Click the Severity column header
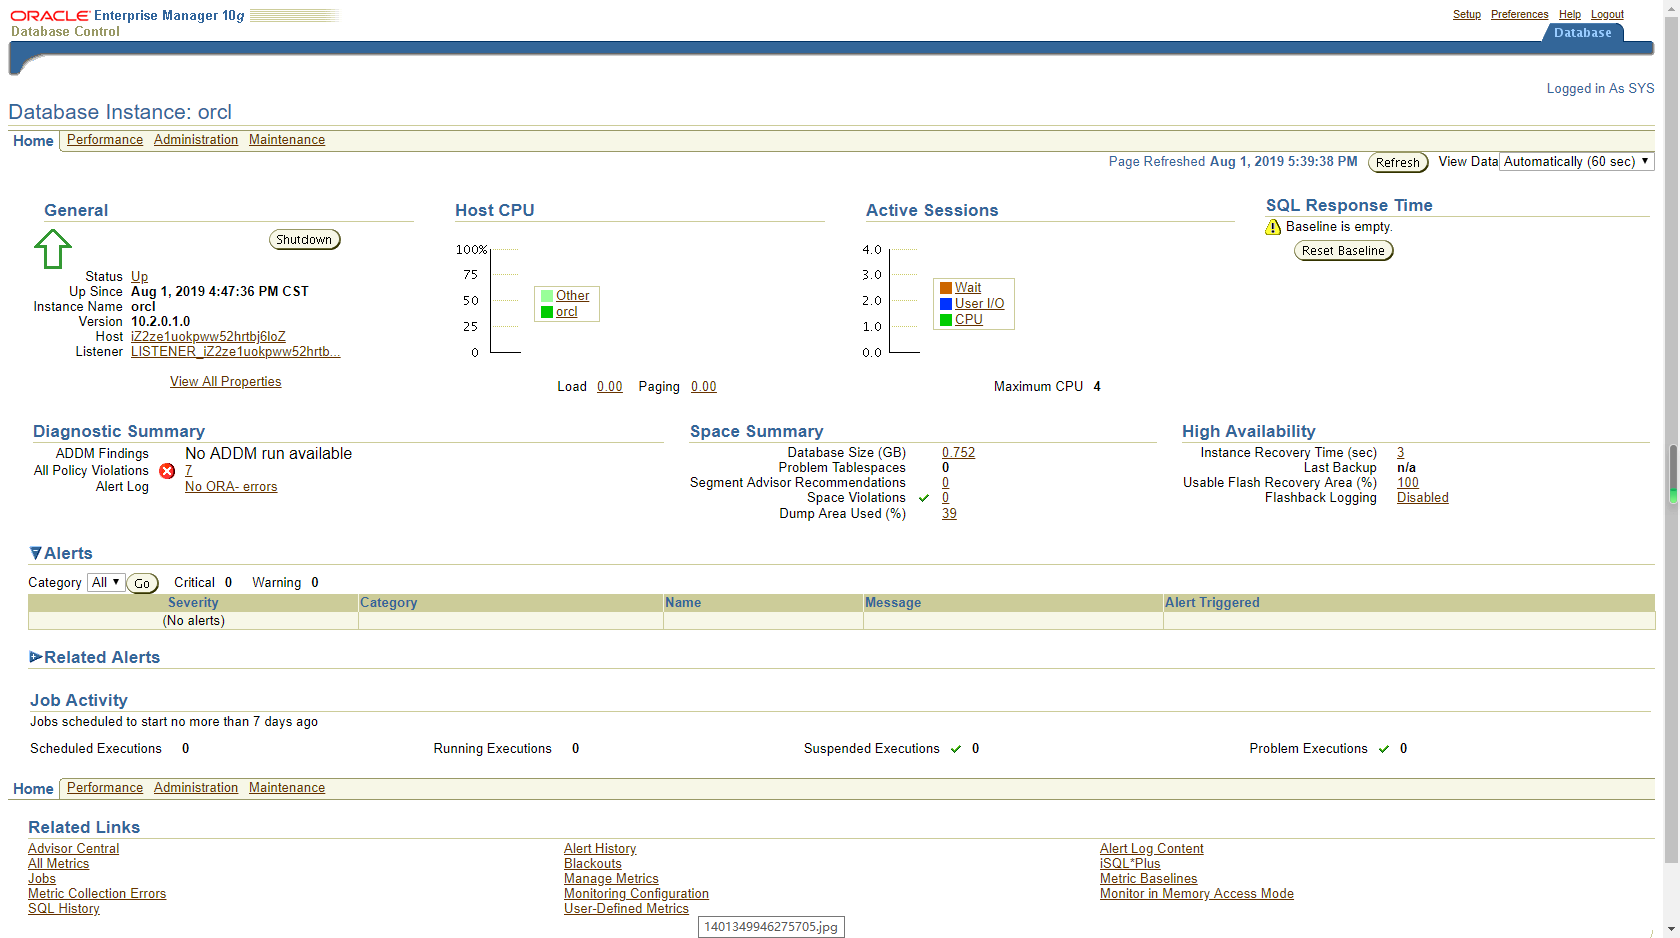The width and height of the screenshot is (1680, 938). pyautogui.click(x=193, y=603)
